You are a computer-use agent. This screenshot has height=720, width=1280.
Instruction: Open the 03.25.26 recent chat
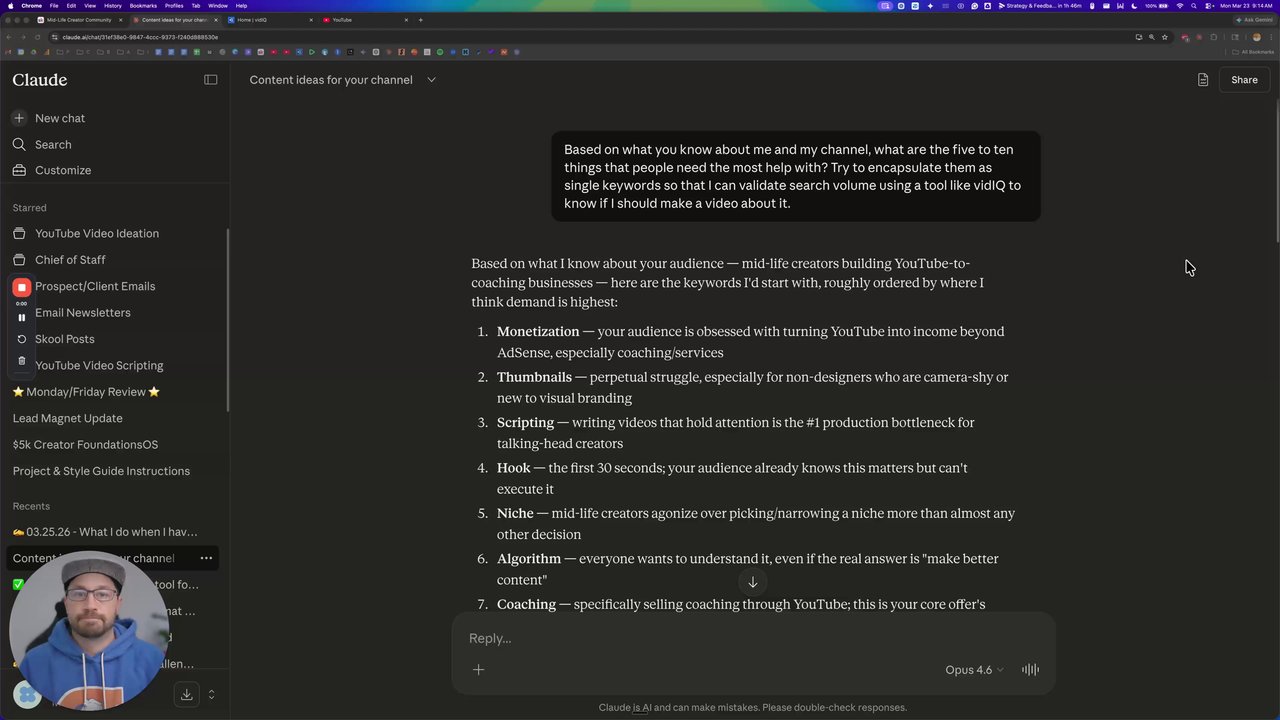point(105,532)
